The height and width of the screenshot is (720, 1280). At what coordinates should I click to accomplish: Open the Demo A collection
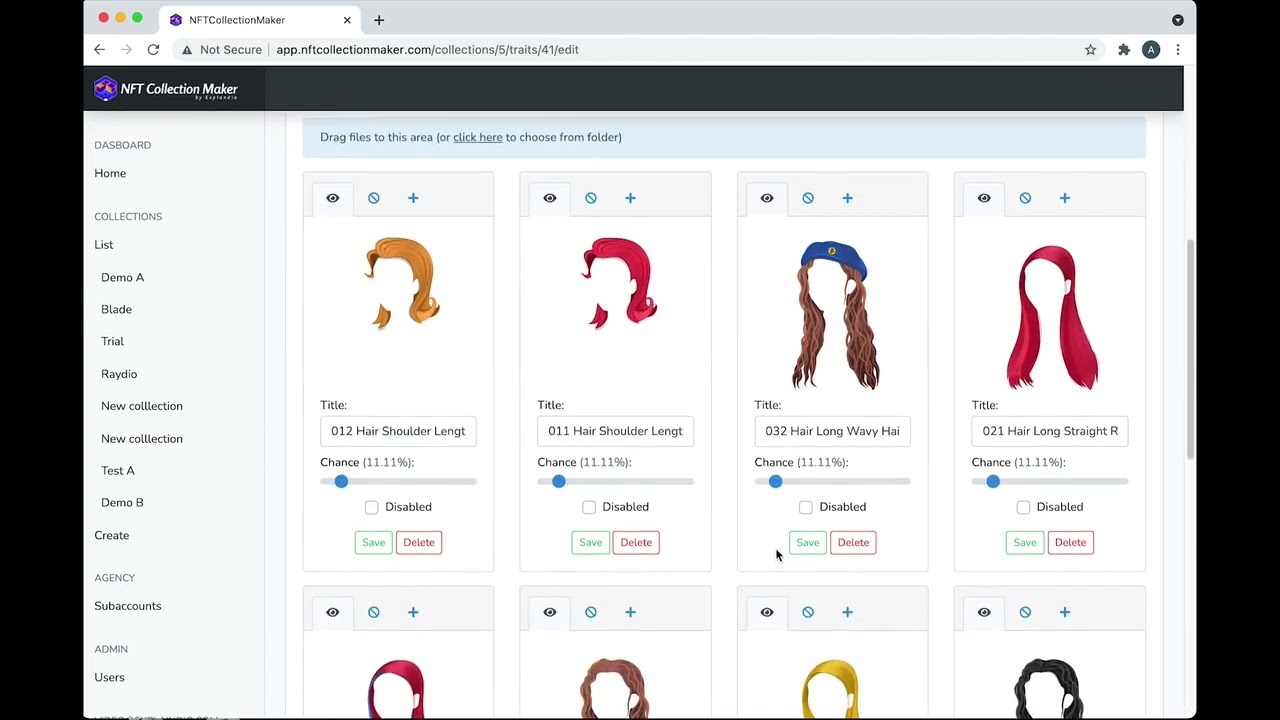point(122,277)
